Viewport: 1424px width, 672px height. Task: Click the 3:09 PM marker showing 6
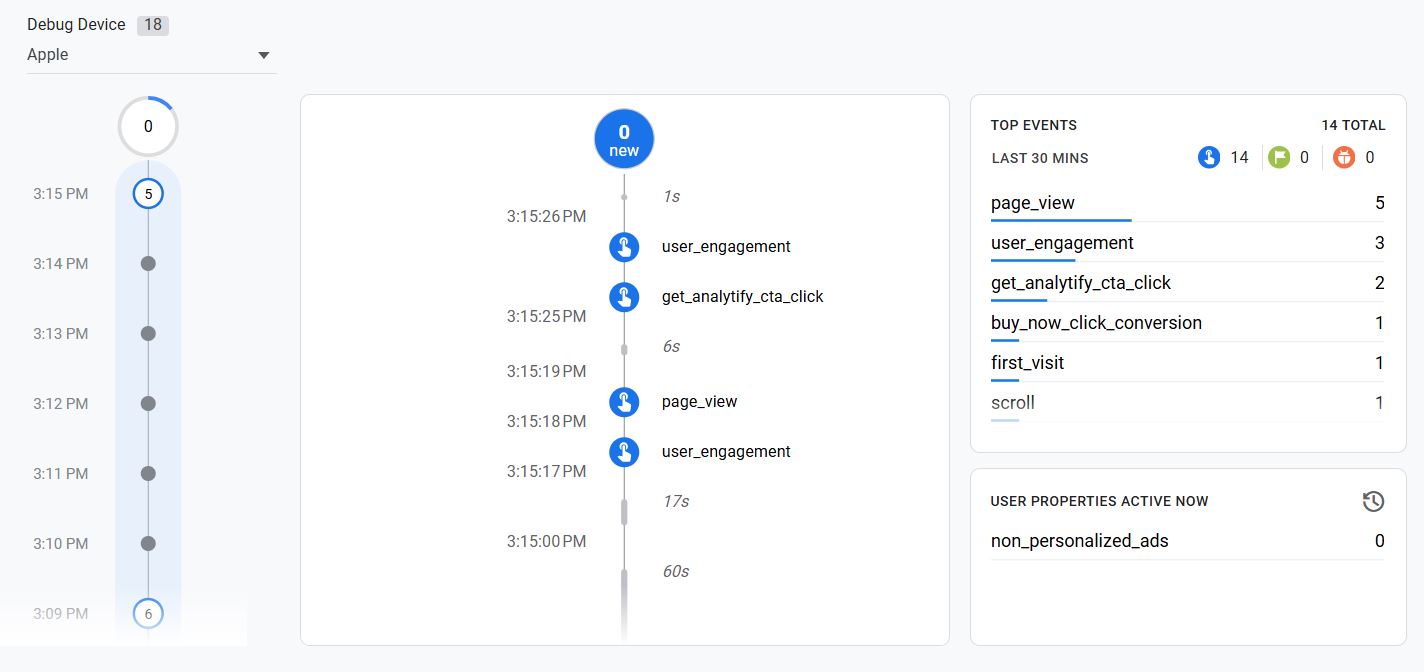point(148,614)
